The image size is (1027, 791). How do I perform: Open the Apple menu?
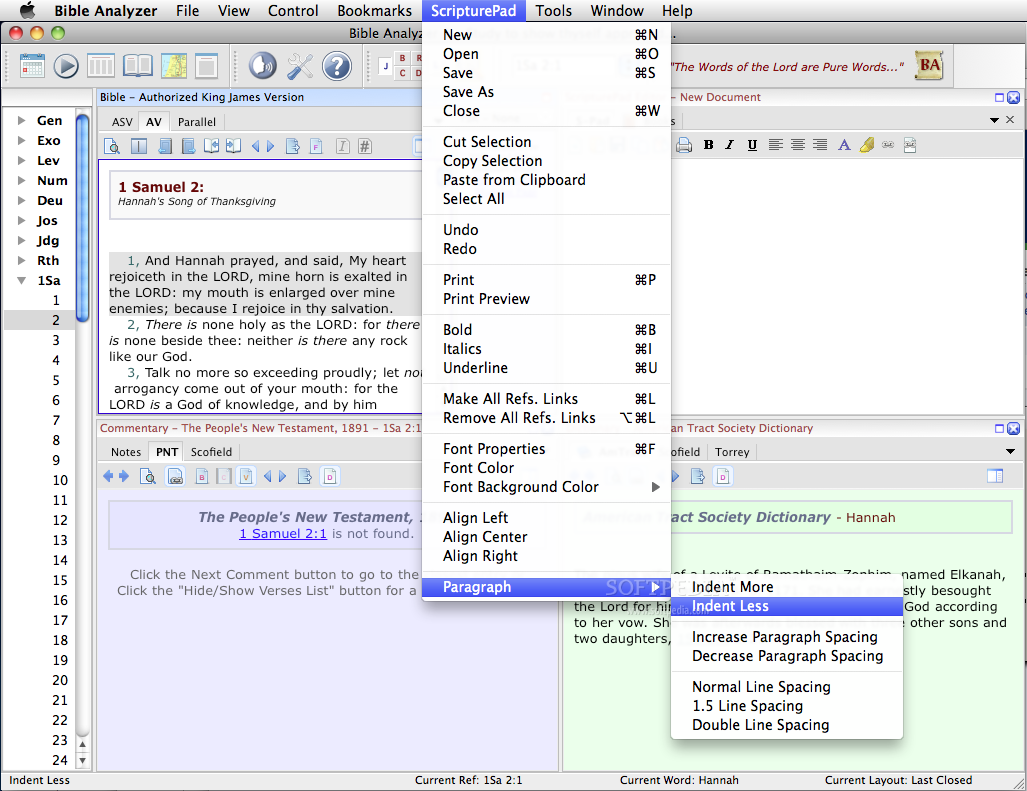pos(27,10)
